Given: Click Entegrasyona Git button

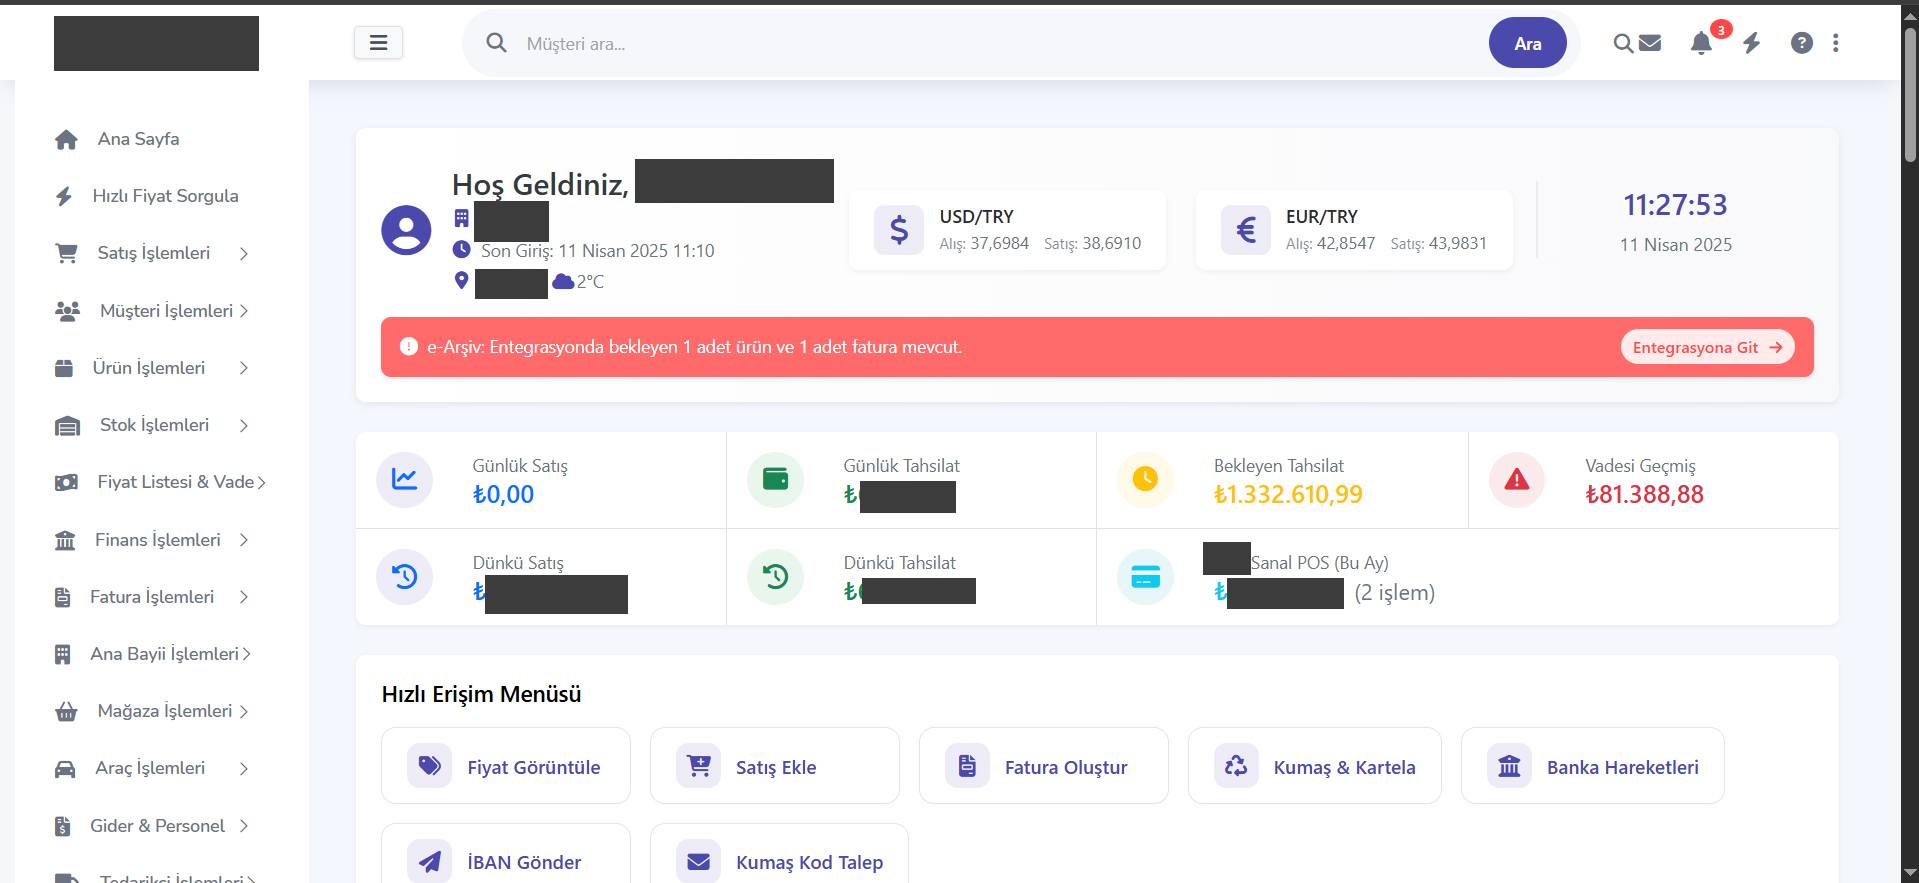Looking at the screenshot, I should click(1707, 347).
